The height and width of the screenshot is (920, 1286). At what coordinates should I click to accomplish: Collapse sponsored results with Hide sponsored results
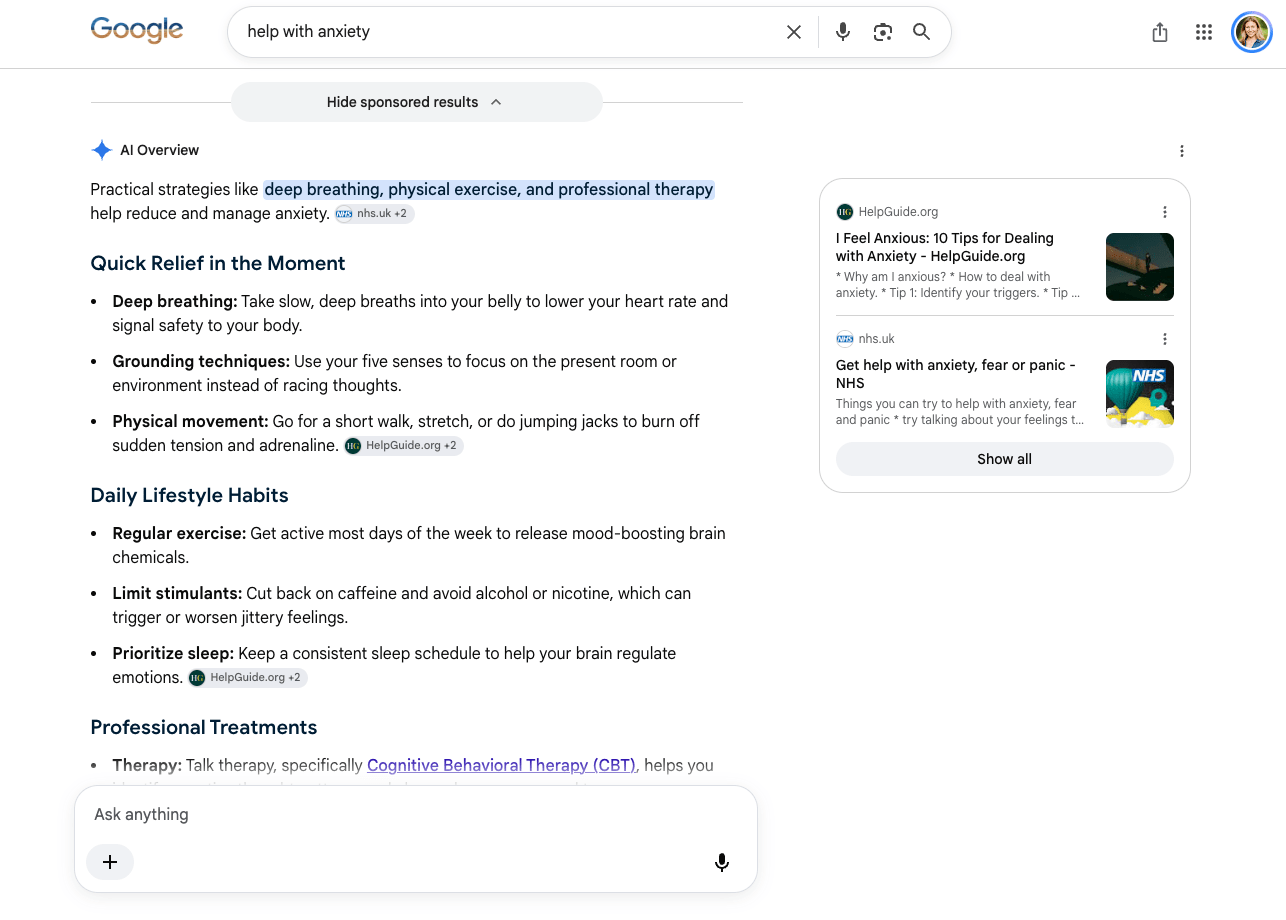coord(416,102)
